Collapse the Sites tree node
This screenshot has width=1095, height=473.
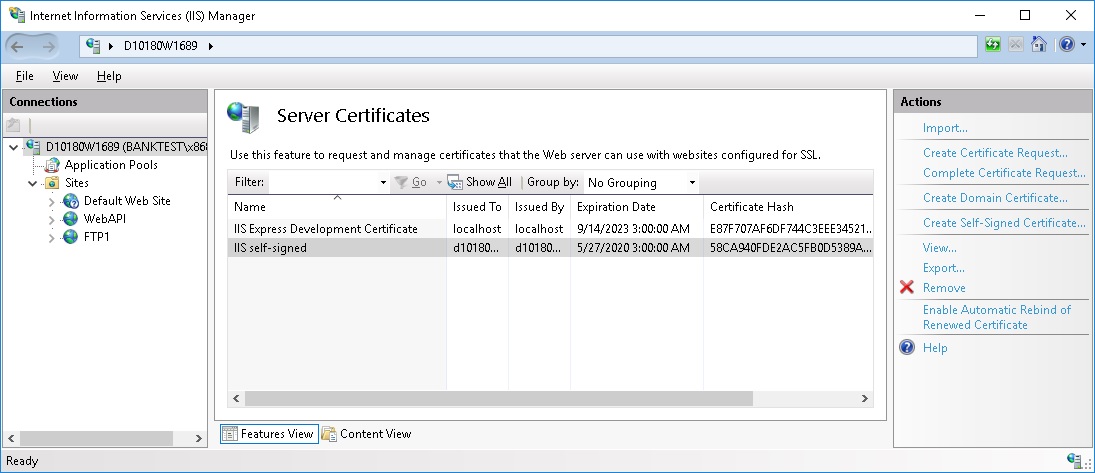coord(32,183)
